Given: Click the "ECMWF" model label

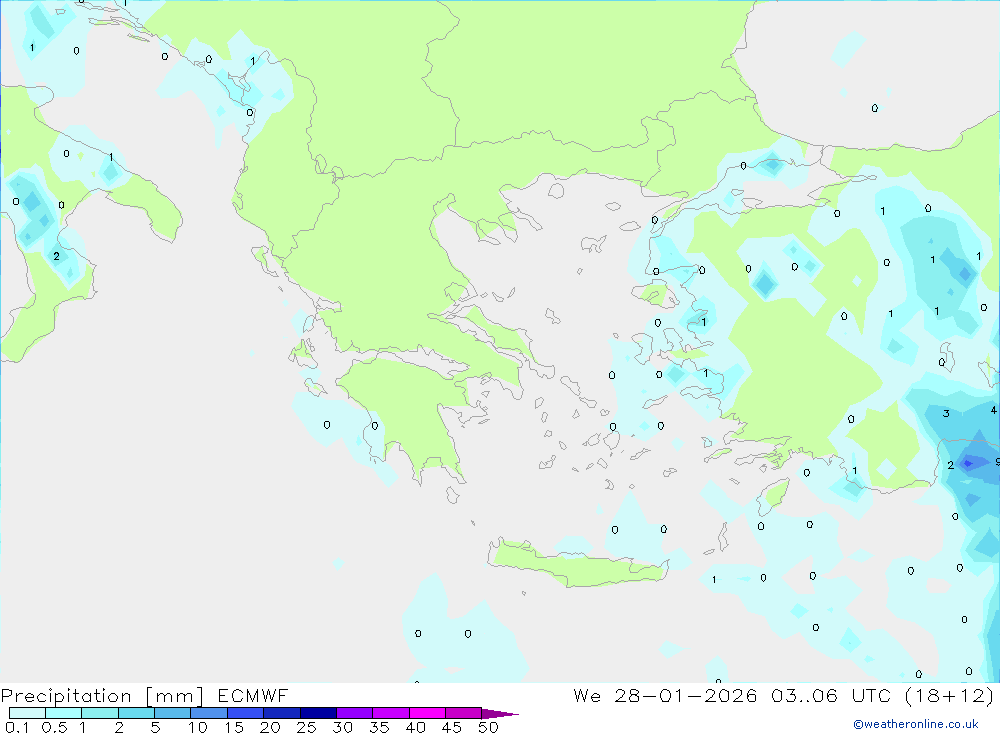Looking at the screenshot, I should click(253, 695).
